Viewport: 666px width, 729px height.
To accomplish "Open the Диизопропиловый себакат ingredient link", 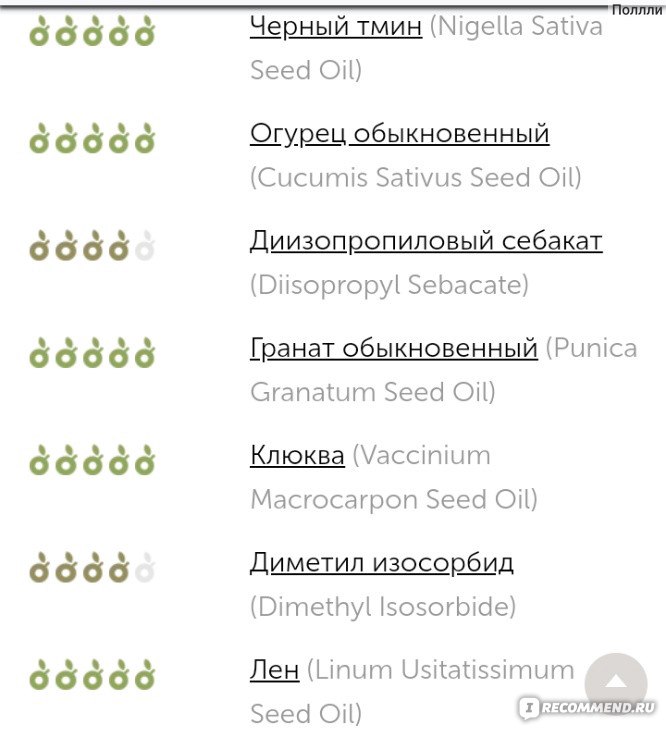I will click(x=426, y=241).
